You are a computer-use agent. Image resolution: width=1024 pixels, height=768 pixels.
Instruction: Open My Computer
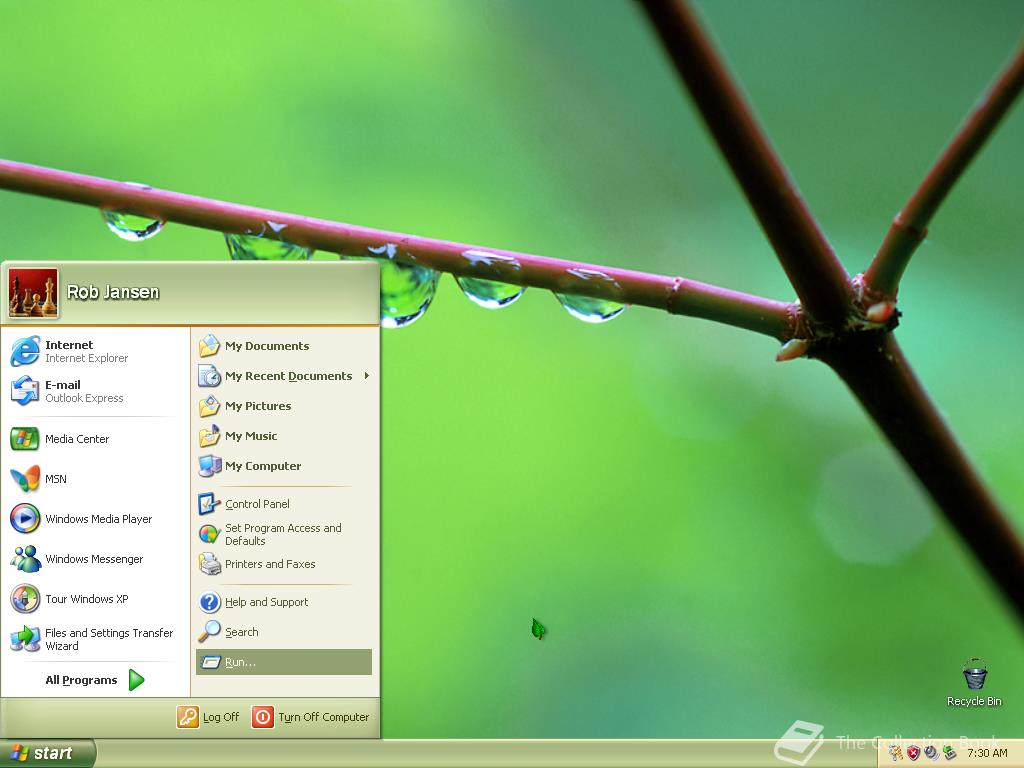click(x=284, y=466)
